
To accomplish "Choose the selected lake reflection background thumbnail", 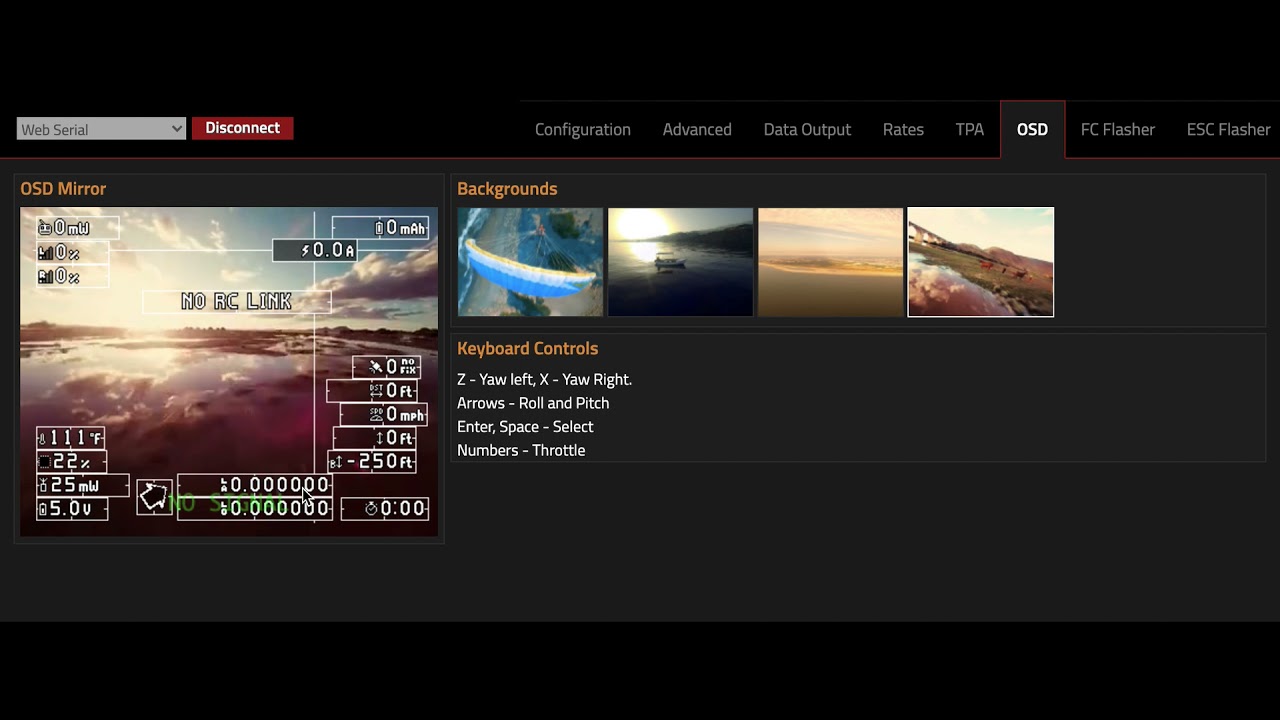I will (x=981, y=262).
